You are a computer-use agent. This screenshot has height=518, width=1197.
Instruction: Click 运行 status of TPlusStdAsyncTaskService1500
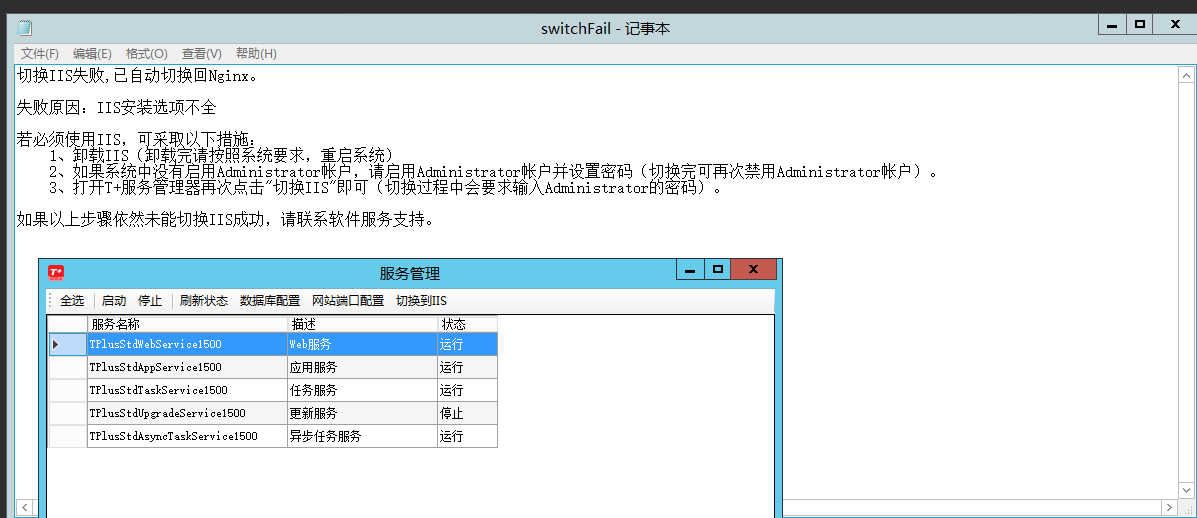point(467,436)
